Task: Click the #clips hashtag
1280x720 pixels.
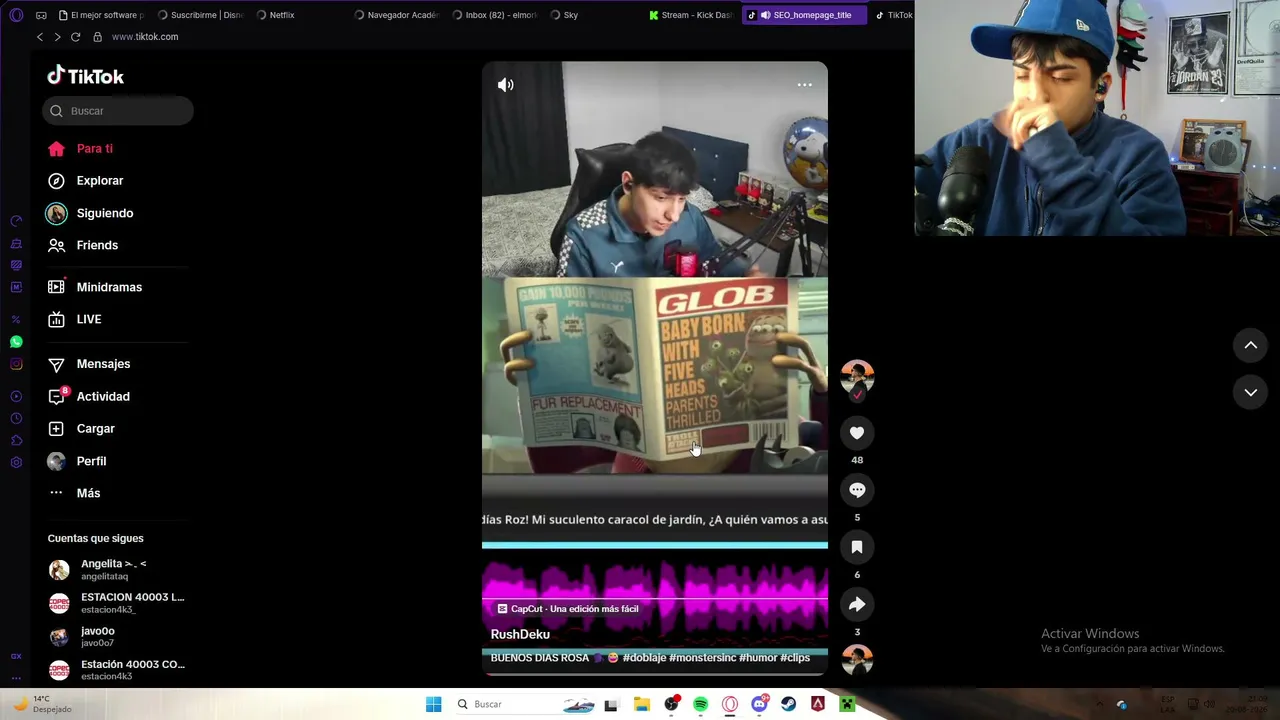Action: pos(796,658)
